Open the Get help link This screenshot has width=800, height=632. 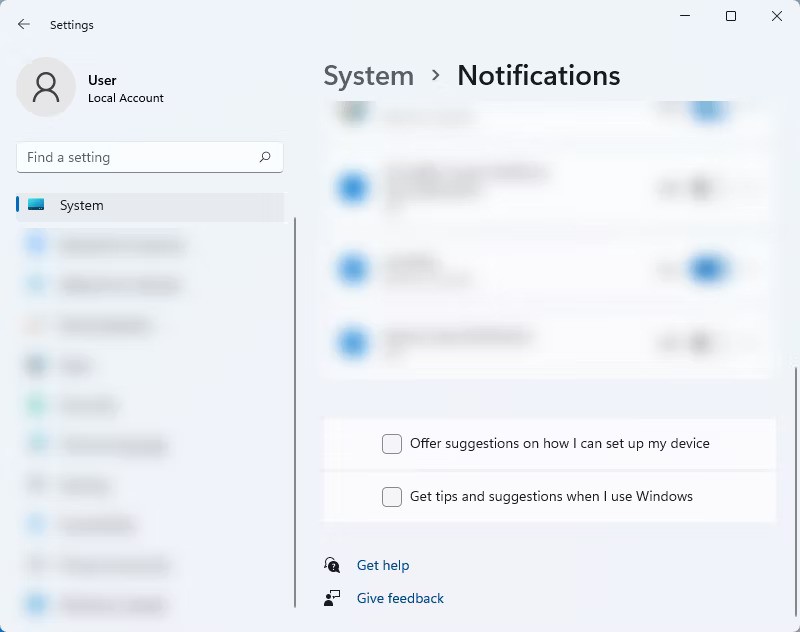pyautogui.click(x=383, y=565)
